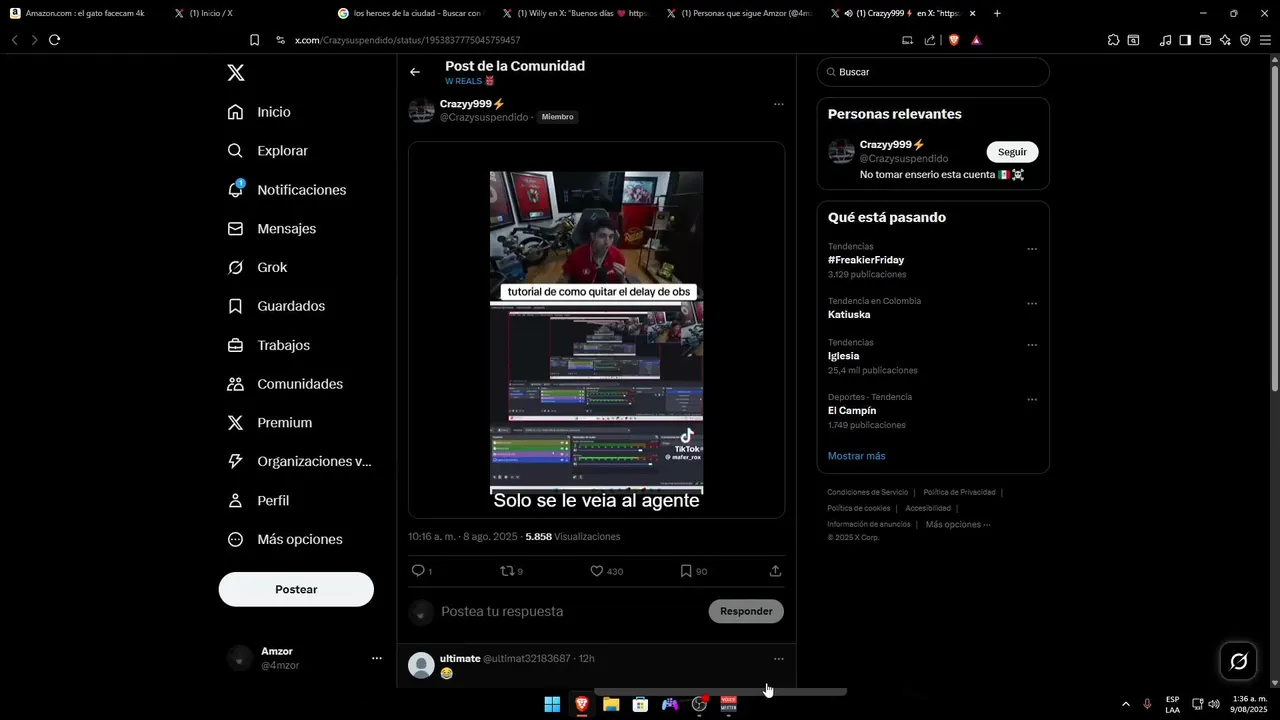Switch to Amazon.com browser tab
1280x720 pixels.
tap(78, 13)
